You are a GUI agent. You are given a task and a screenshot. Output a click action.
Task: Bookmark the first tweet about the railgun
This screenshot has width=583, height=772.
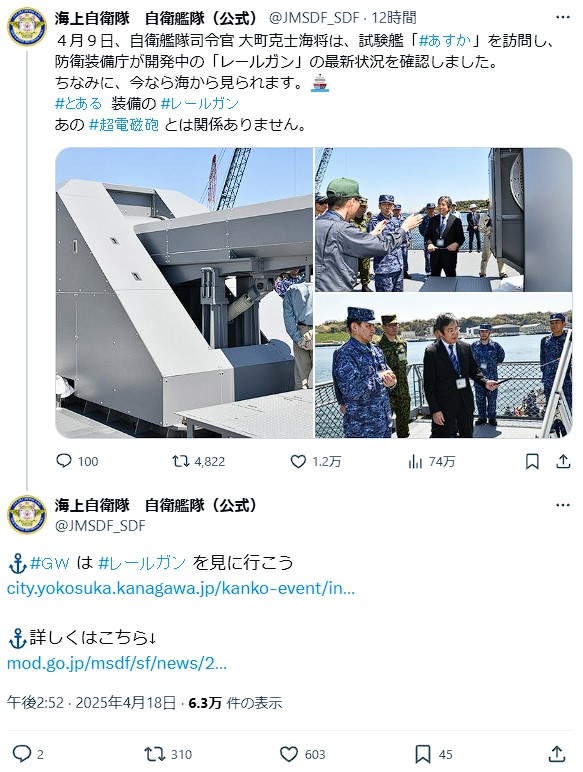(x=532, y=461)
